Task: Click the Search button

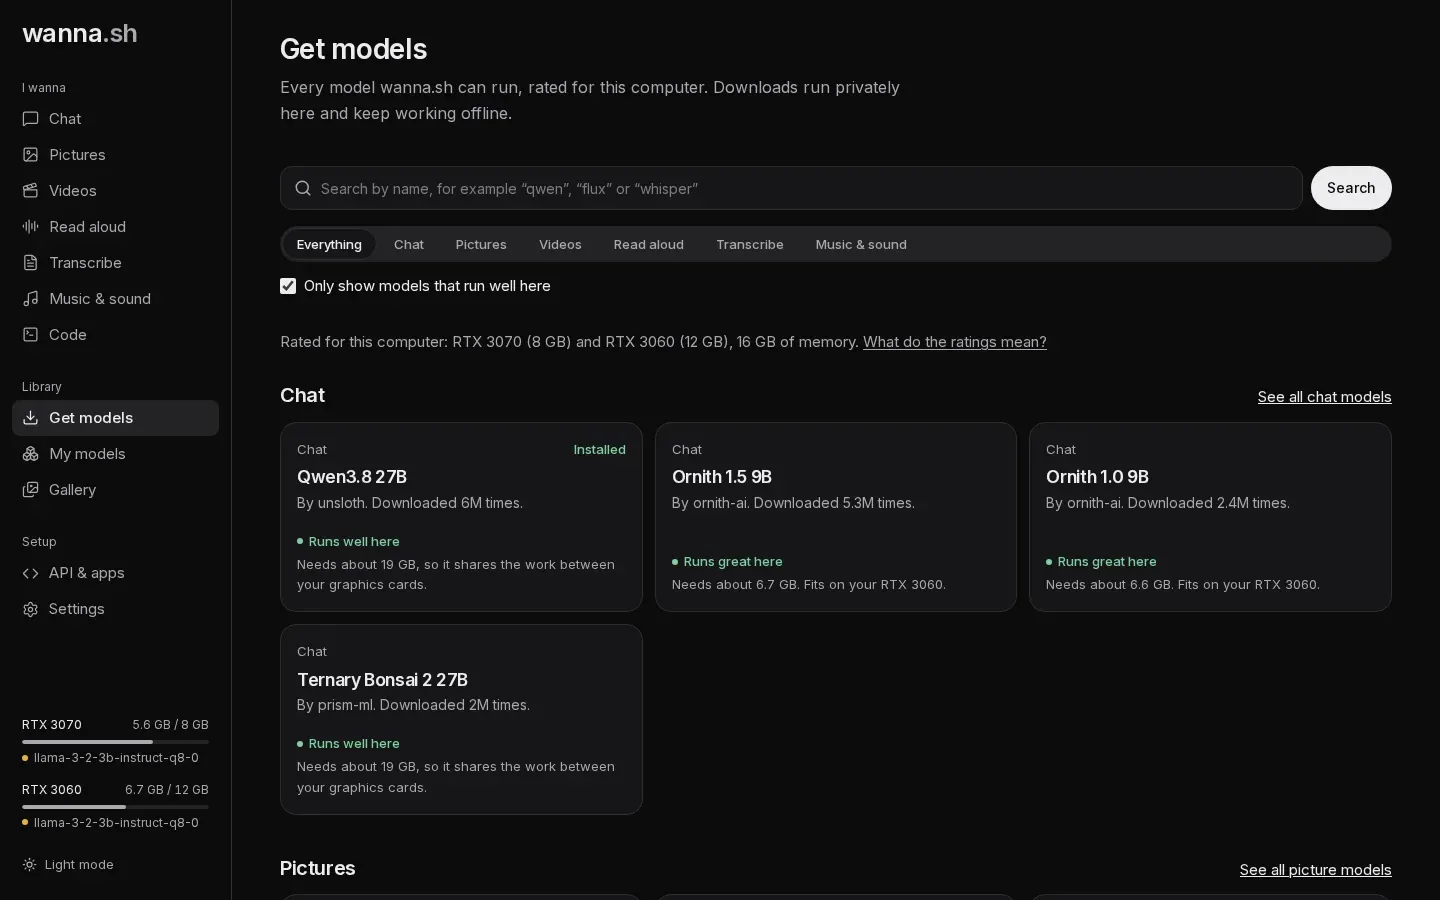Action: (1351, 188)
